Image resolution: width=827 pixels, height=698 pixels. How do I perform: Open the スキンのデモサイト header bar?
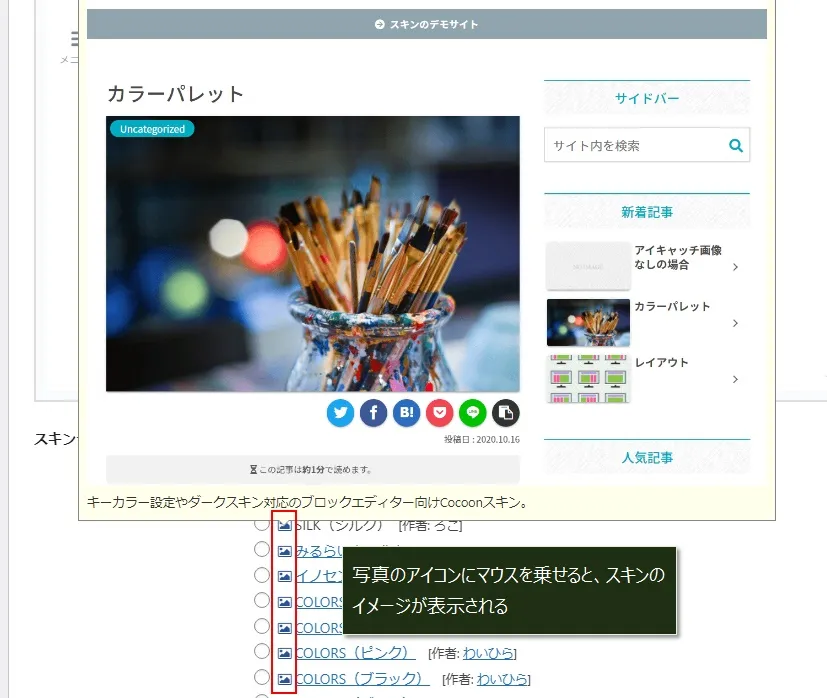427,24
